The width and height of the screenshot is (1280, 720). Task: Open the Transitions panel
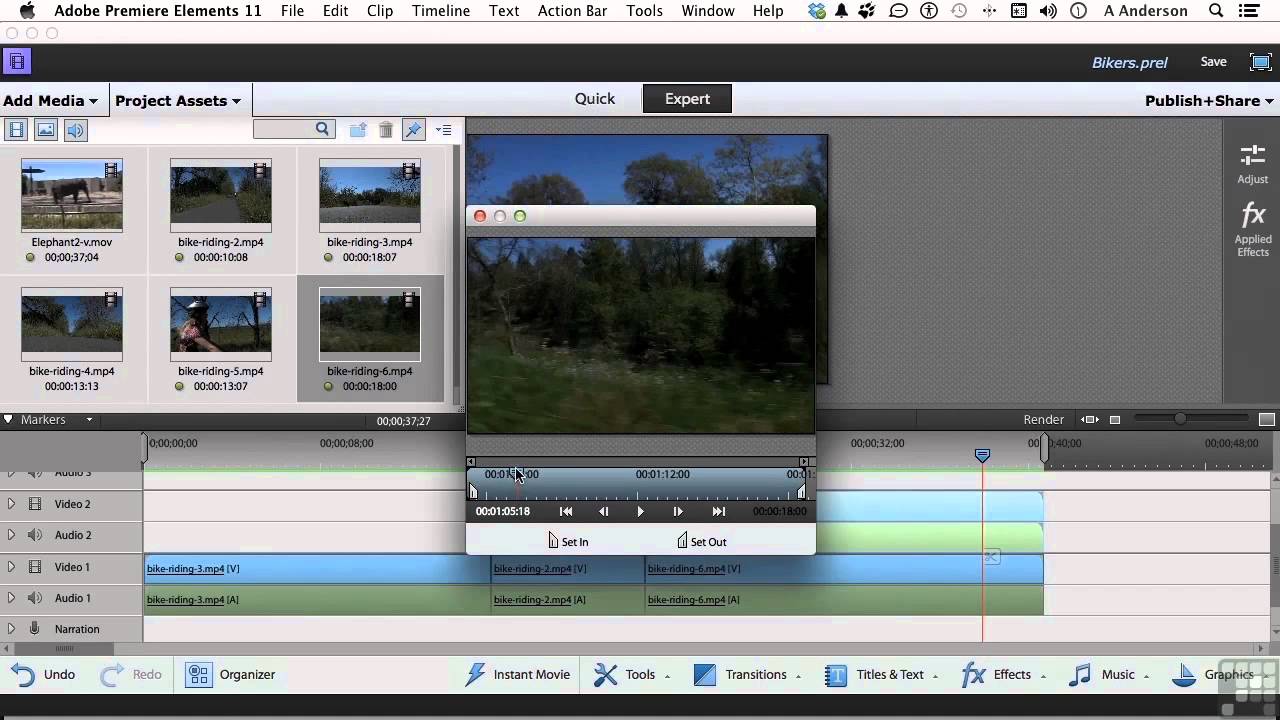click(747, 674)
